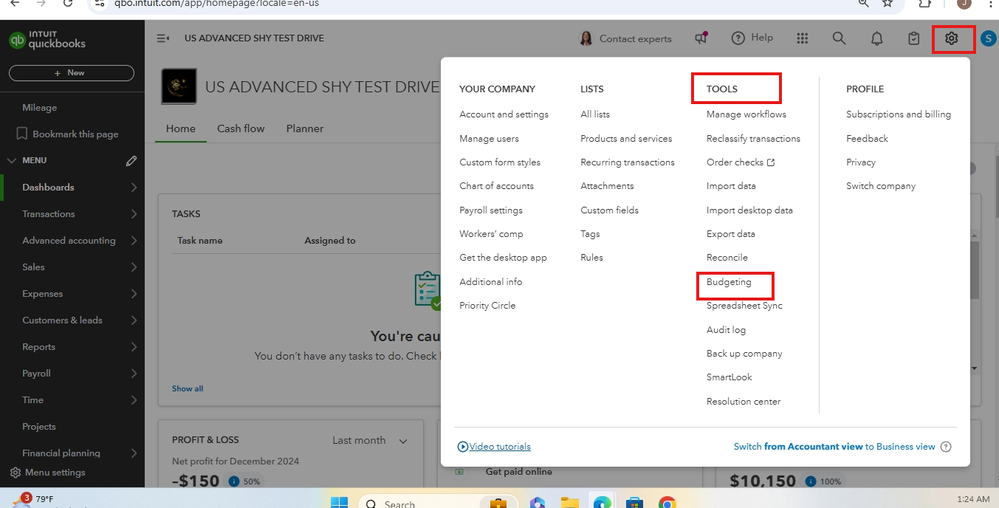The height and width of the screenshot is (508, 999).
Task: Open Manage users
Action: [x=489, y=138]
